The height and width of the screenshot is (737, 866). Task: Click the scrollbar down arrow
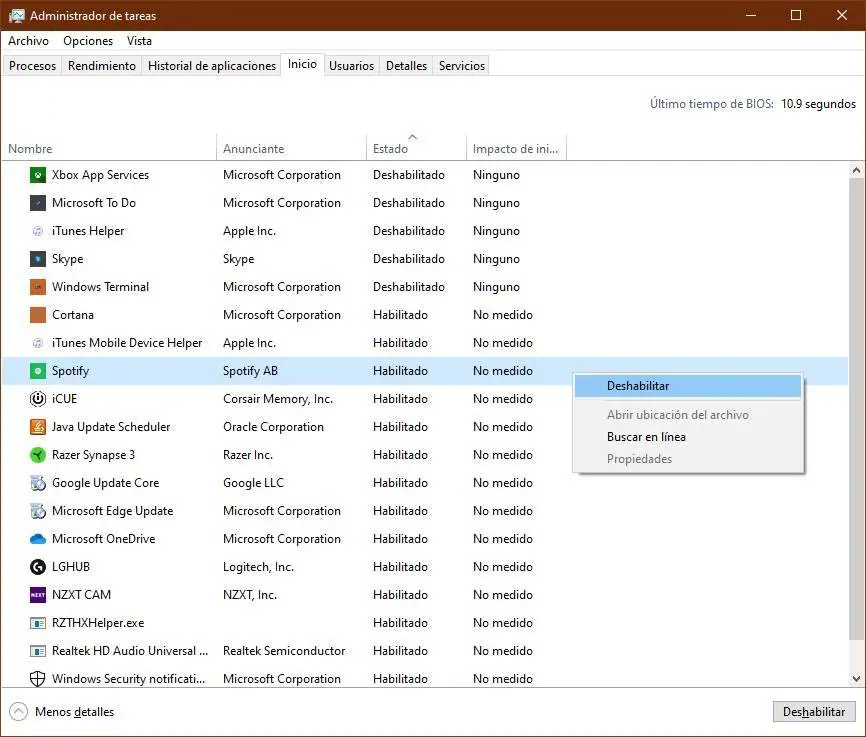[x=856, y=678]
